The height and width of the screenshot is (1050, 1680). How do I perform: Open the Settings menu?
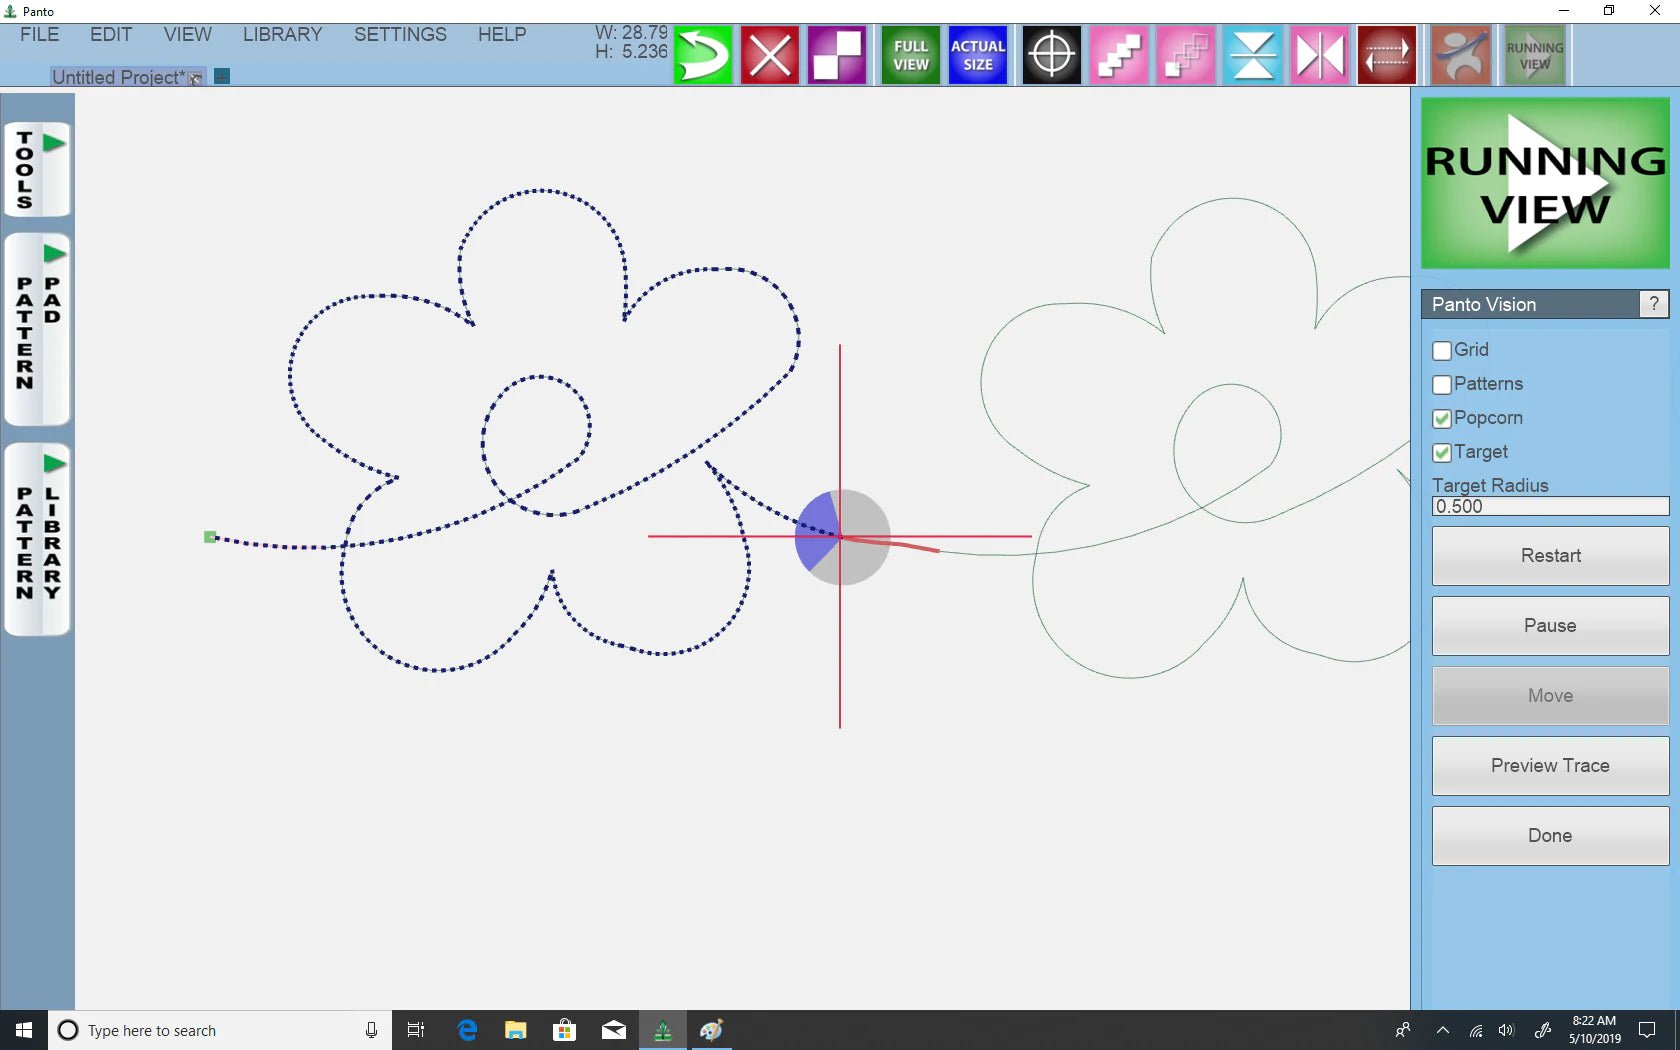pos(400,34)
